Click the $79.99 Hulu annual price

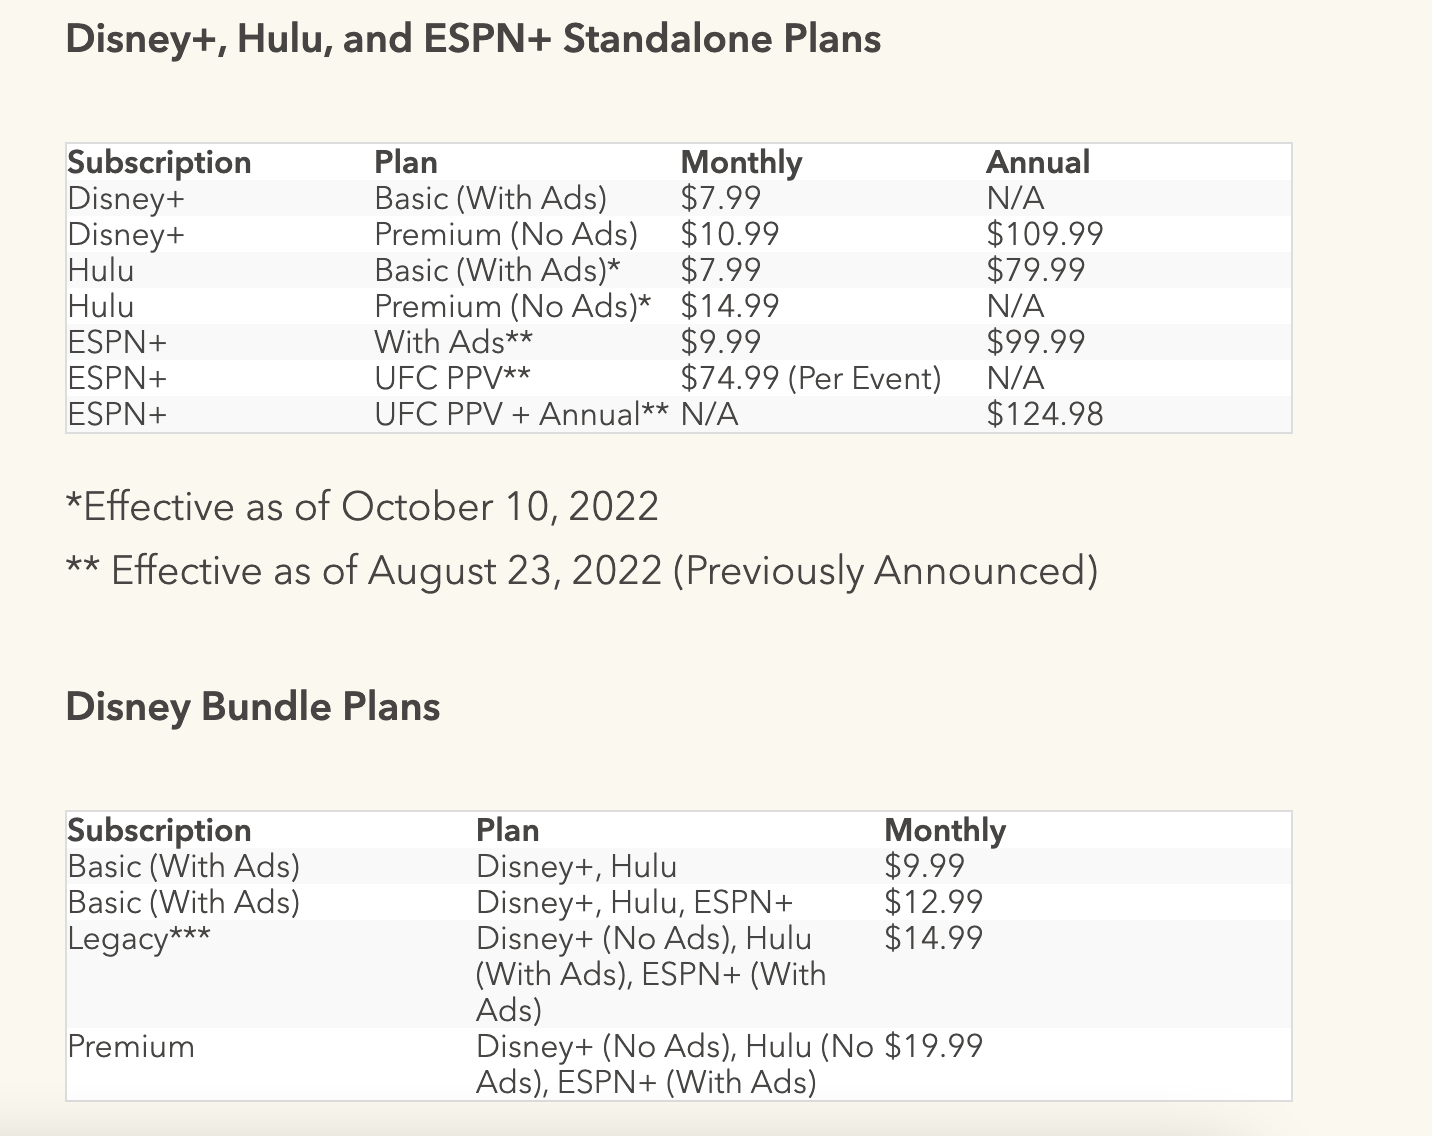coord(1035,270)
